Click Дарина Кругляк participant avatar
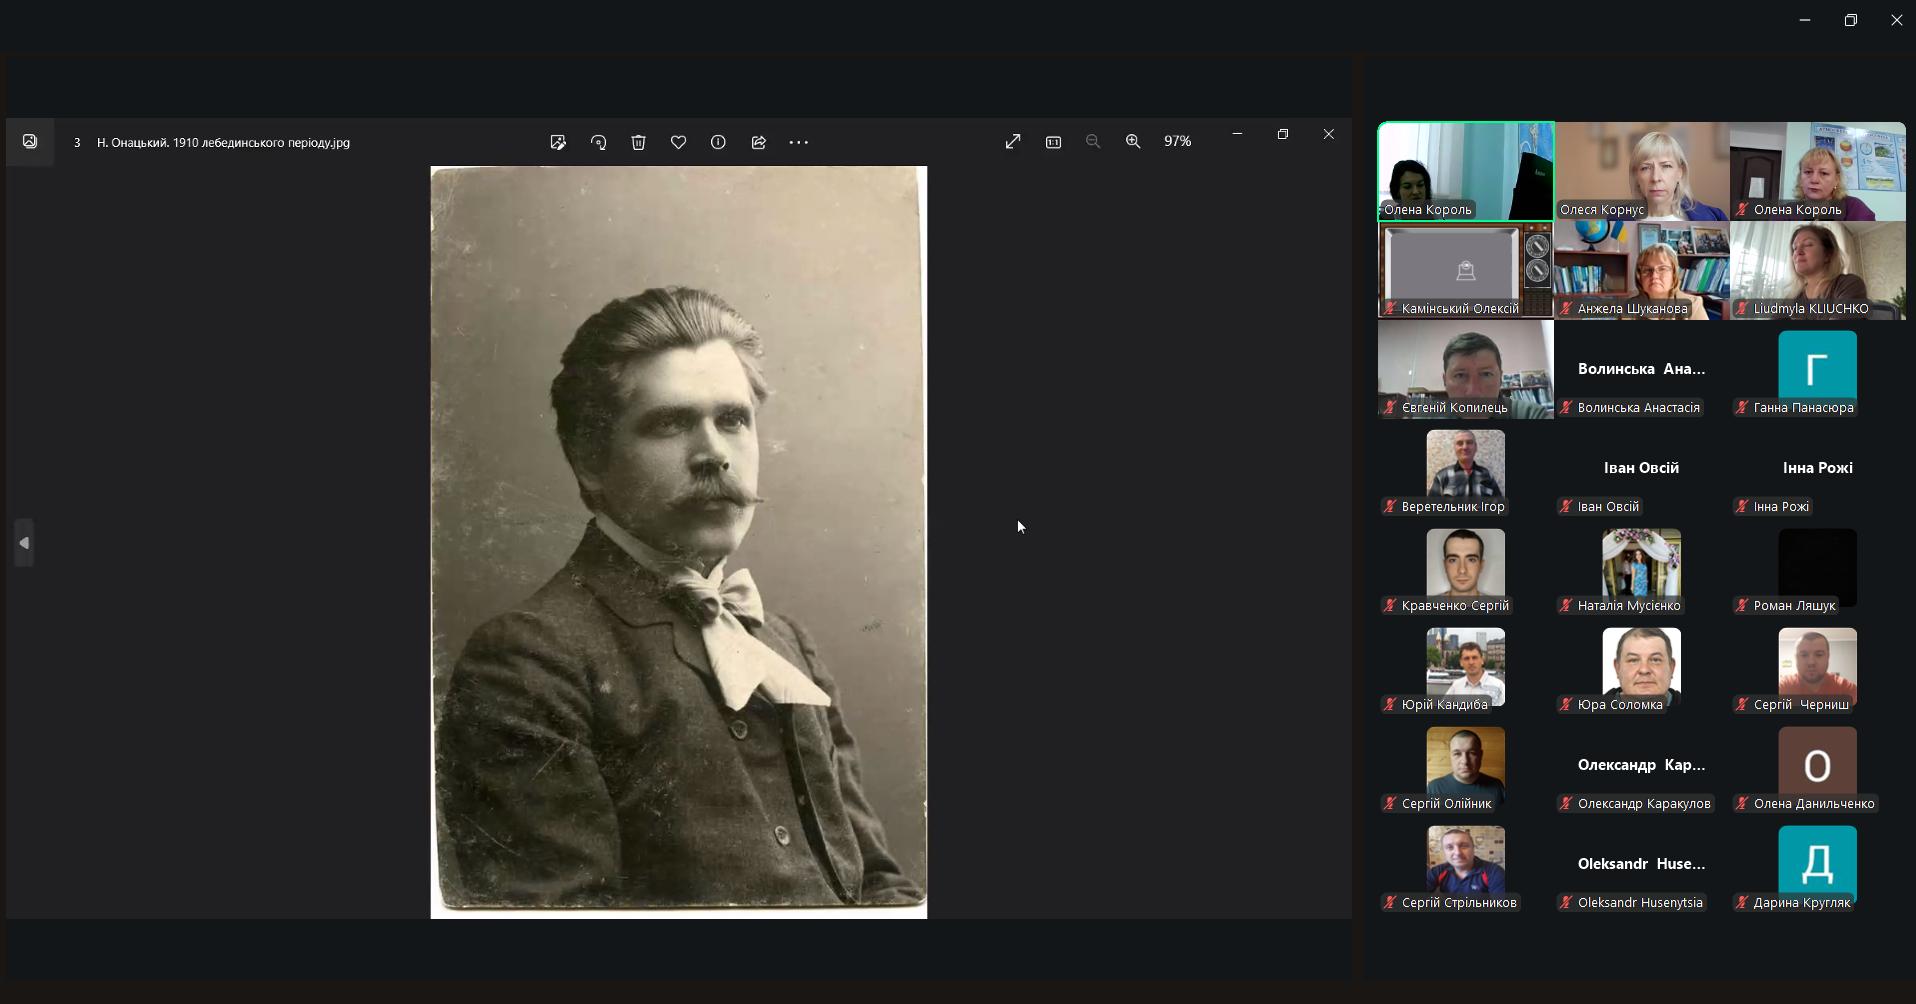1916x1004 pixels. point(1817,862)
